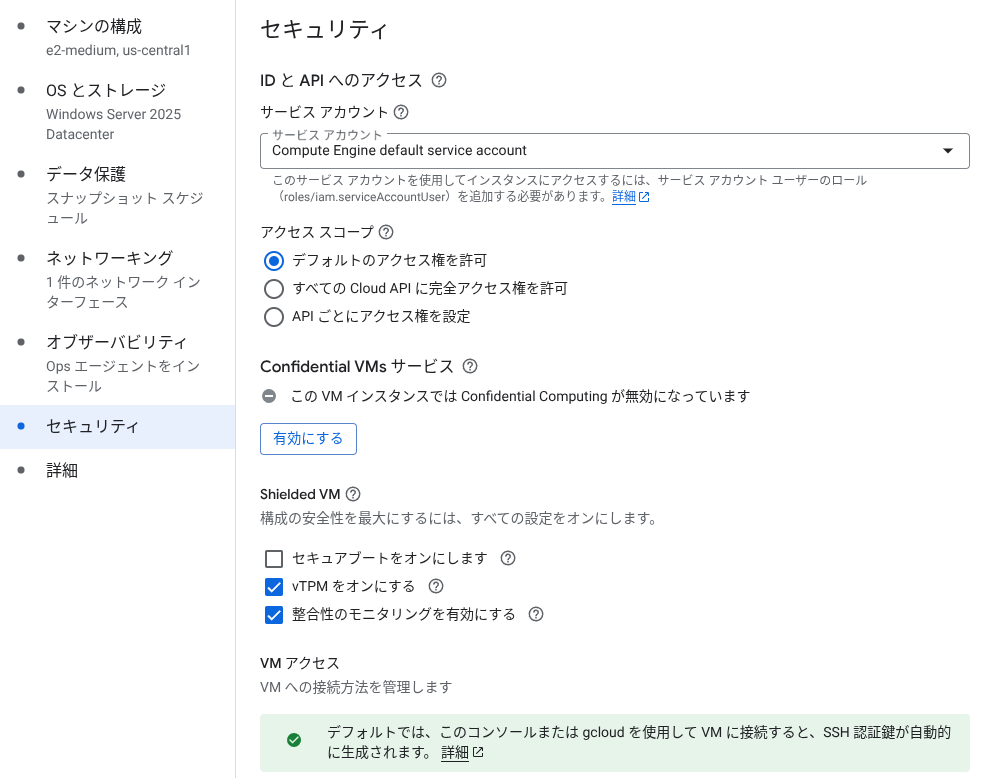
Task: Open マシンの構成 section in sidebar
Action: click(117, 37)
